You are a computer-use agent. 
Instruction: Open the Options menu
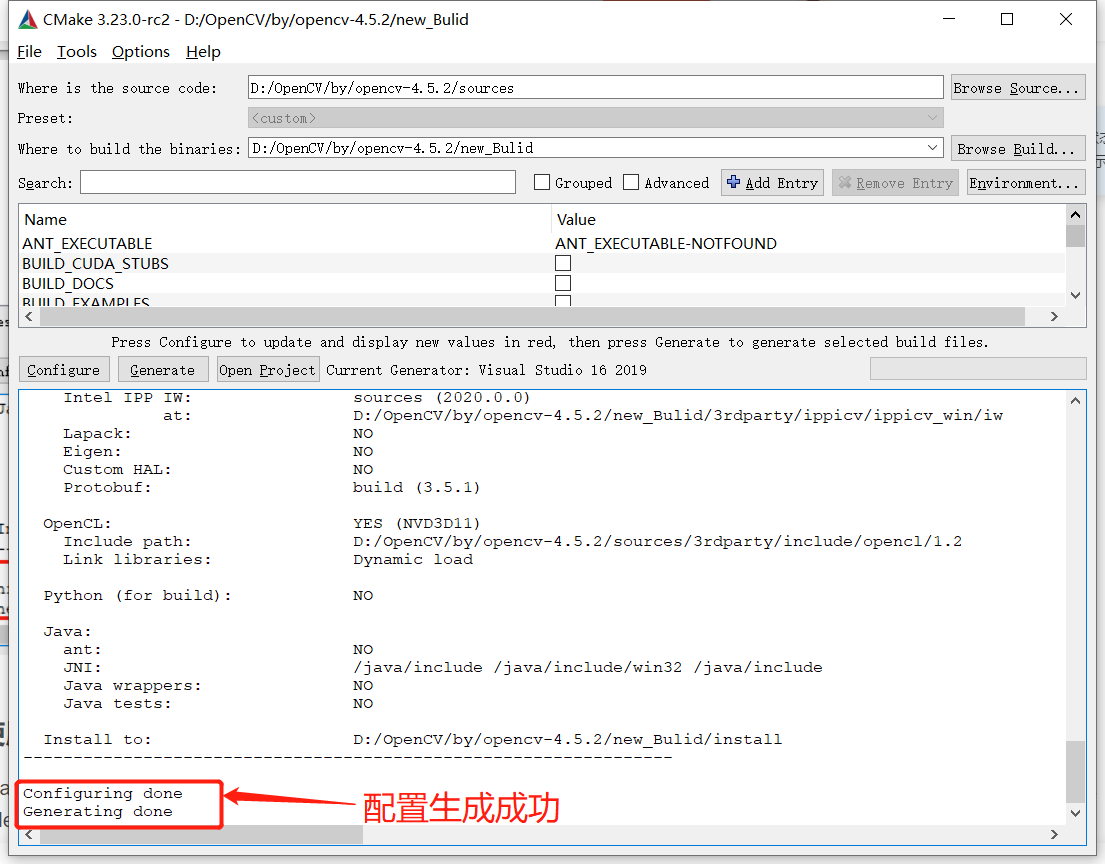[140, 51]
